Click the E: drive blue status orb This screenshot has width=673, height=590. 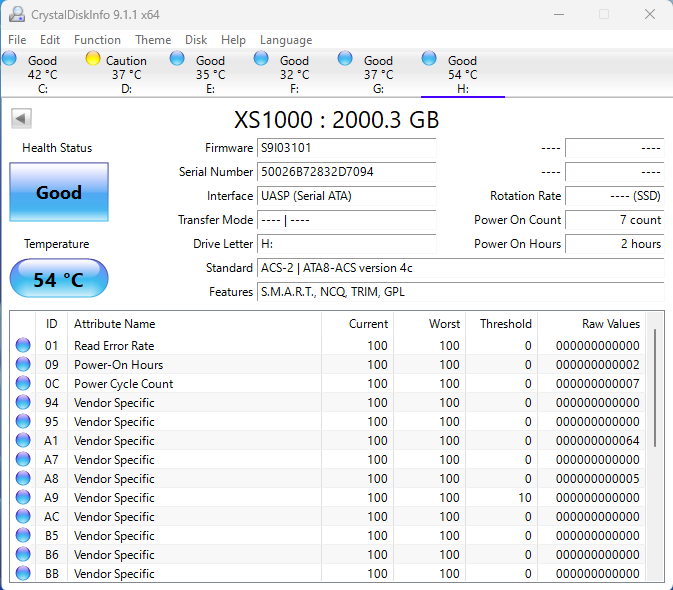coord(178,59)
